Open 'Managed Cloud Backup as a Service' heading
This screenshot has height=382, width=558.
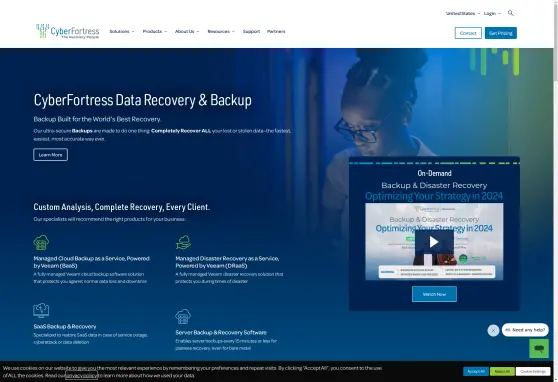point(91,262)
